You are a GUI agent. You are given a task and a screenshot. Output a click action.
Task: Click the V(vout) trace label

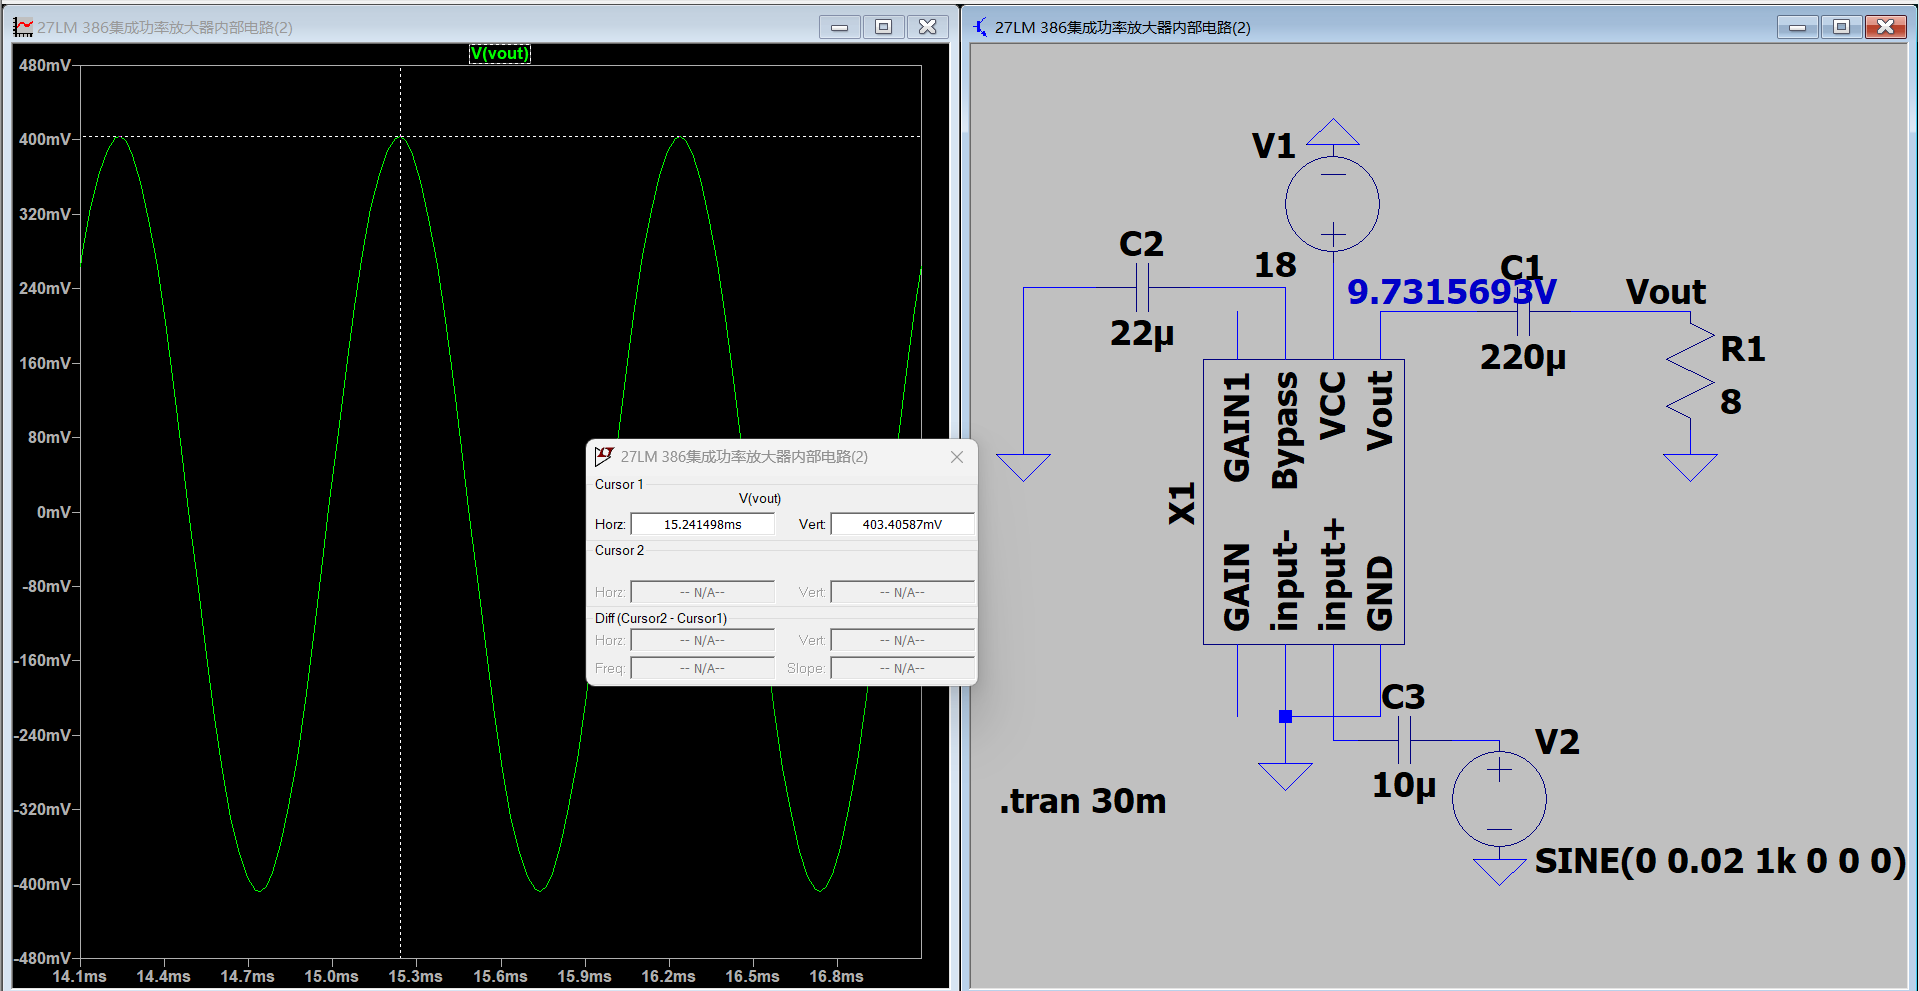click(x=500, y=54)
